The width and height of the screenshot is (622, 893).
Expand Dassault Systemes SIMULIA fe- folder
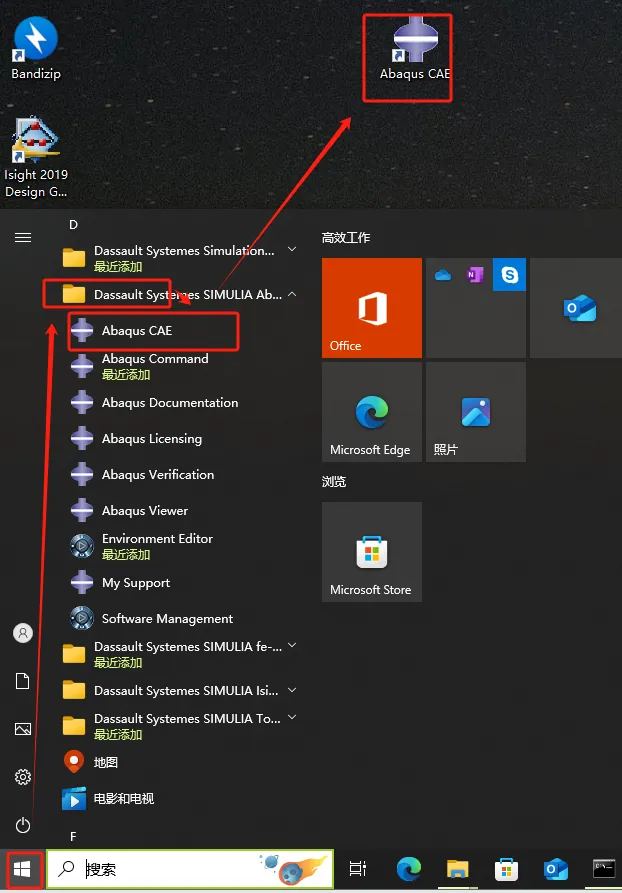click(x=179, y=654)
